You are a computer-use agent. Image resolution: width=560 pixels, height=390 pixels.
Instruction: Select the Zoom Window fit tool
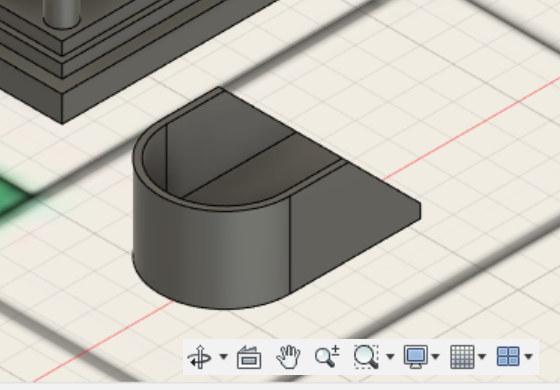click(x=366, y=356)
